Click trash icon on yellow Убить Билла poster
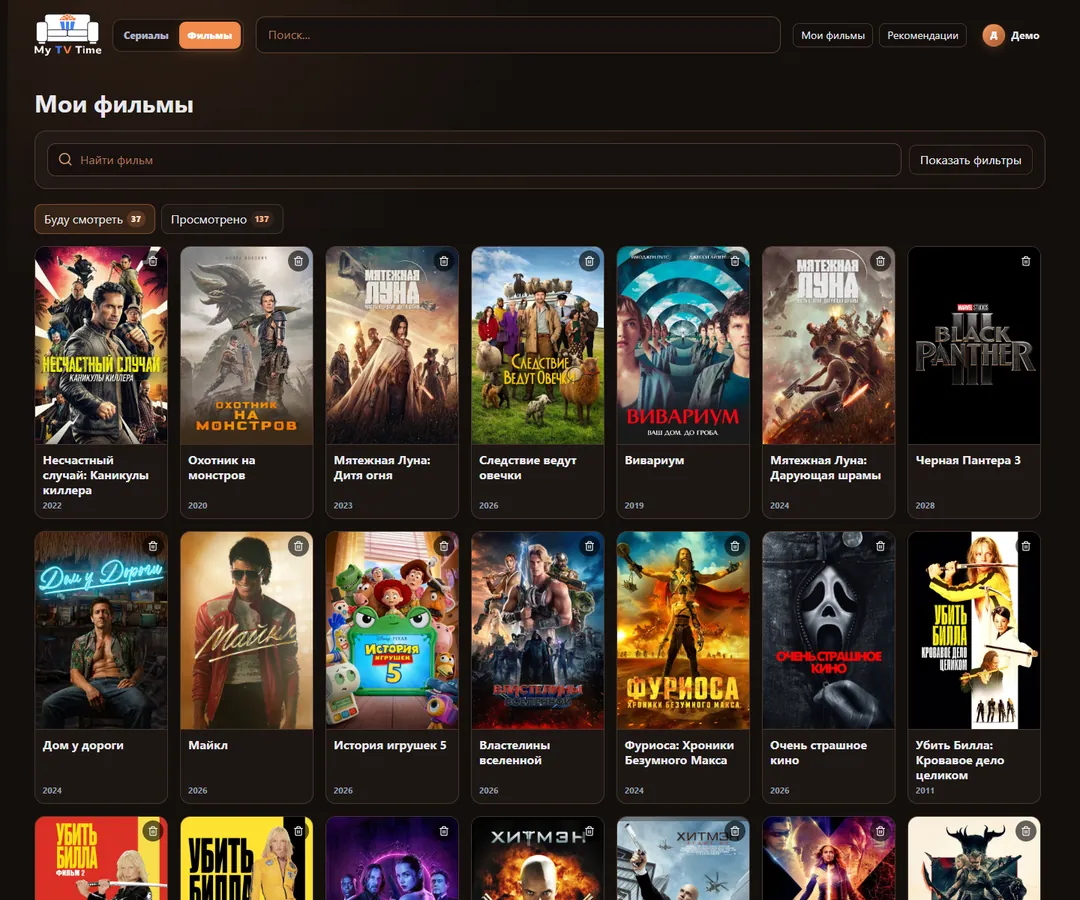Viewport: 1080px width, 900px height. pyautogui.click(x=298, y=831)
